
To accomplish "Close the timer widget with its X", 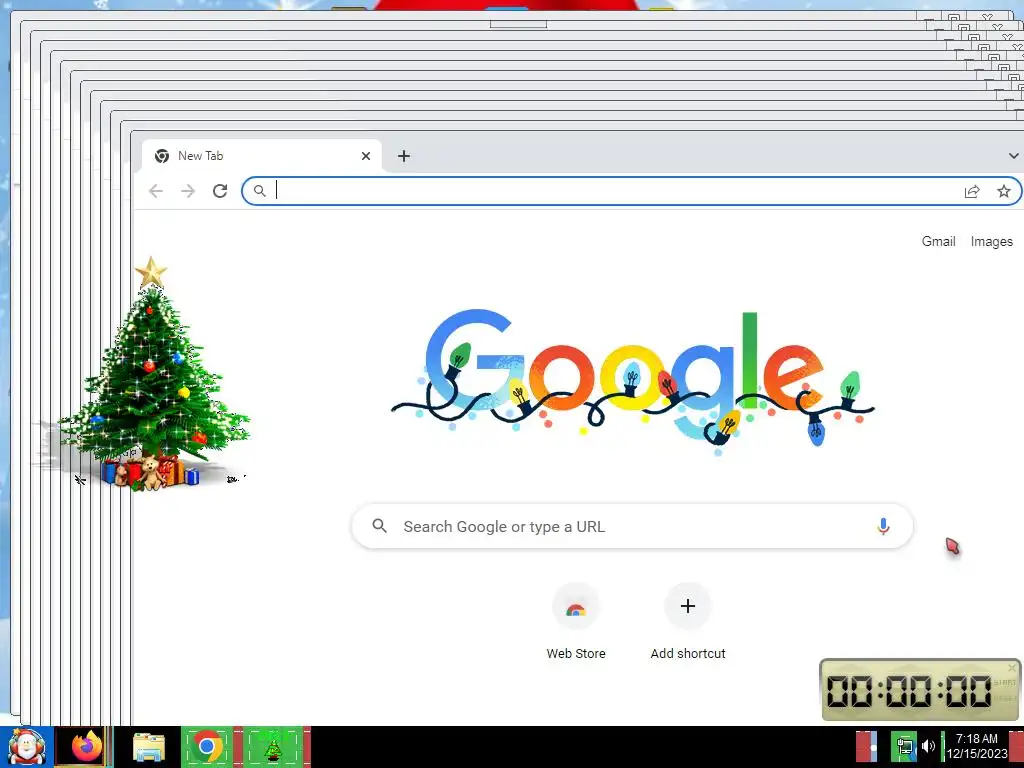I will (x=1012, y=667).
